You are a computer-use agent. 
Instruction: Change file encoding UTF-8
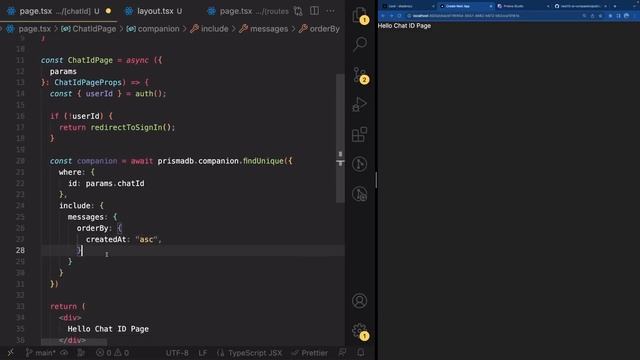click(178, 353)
